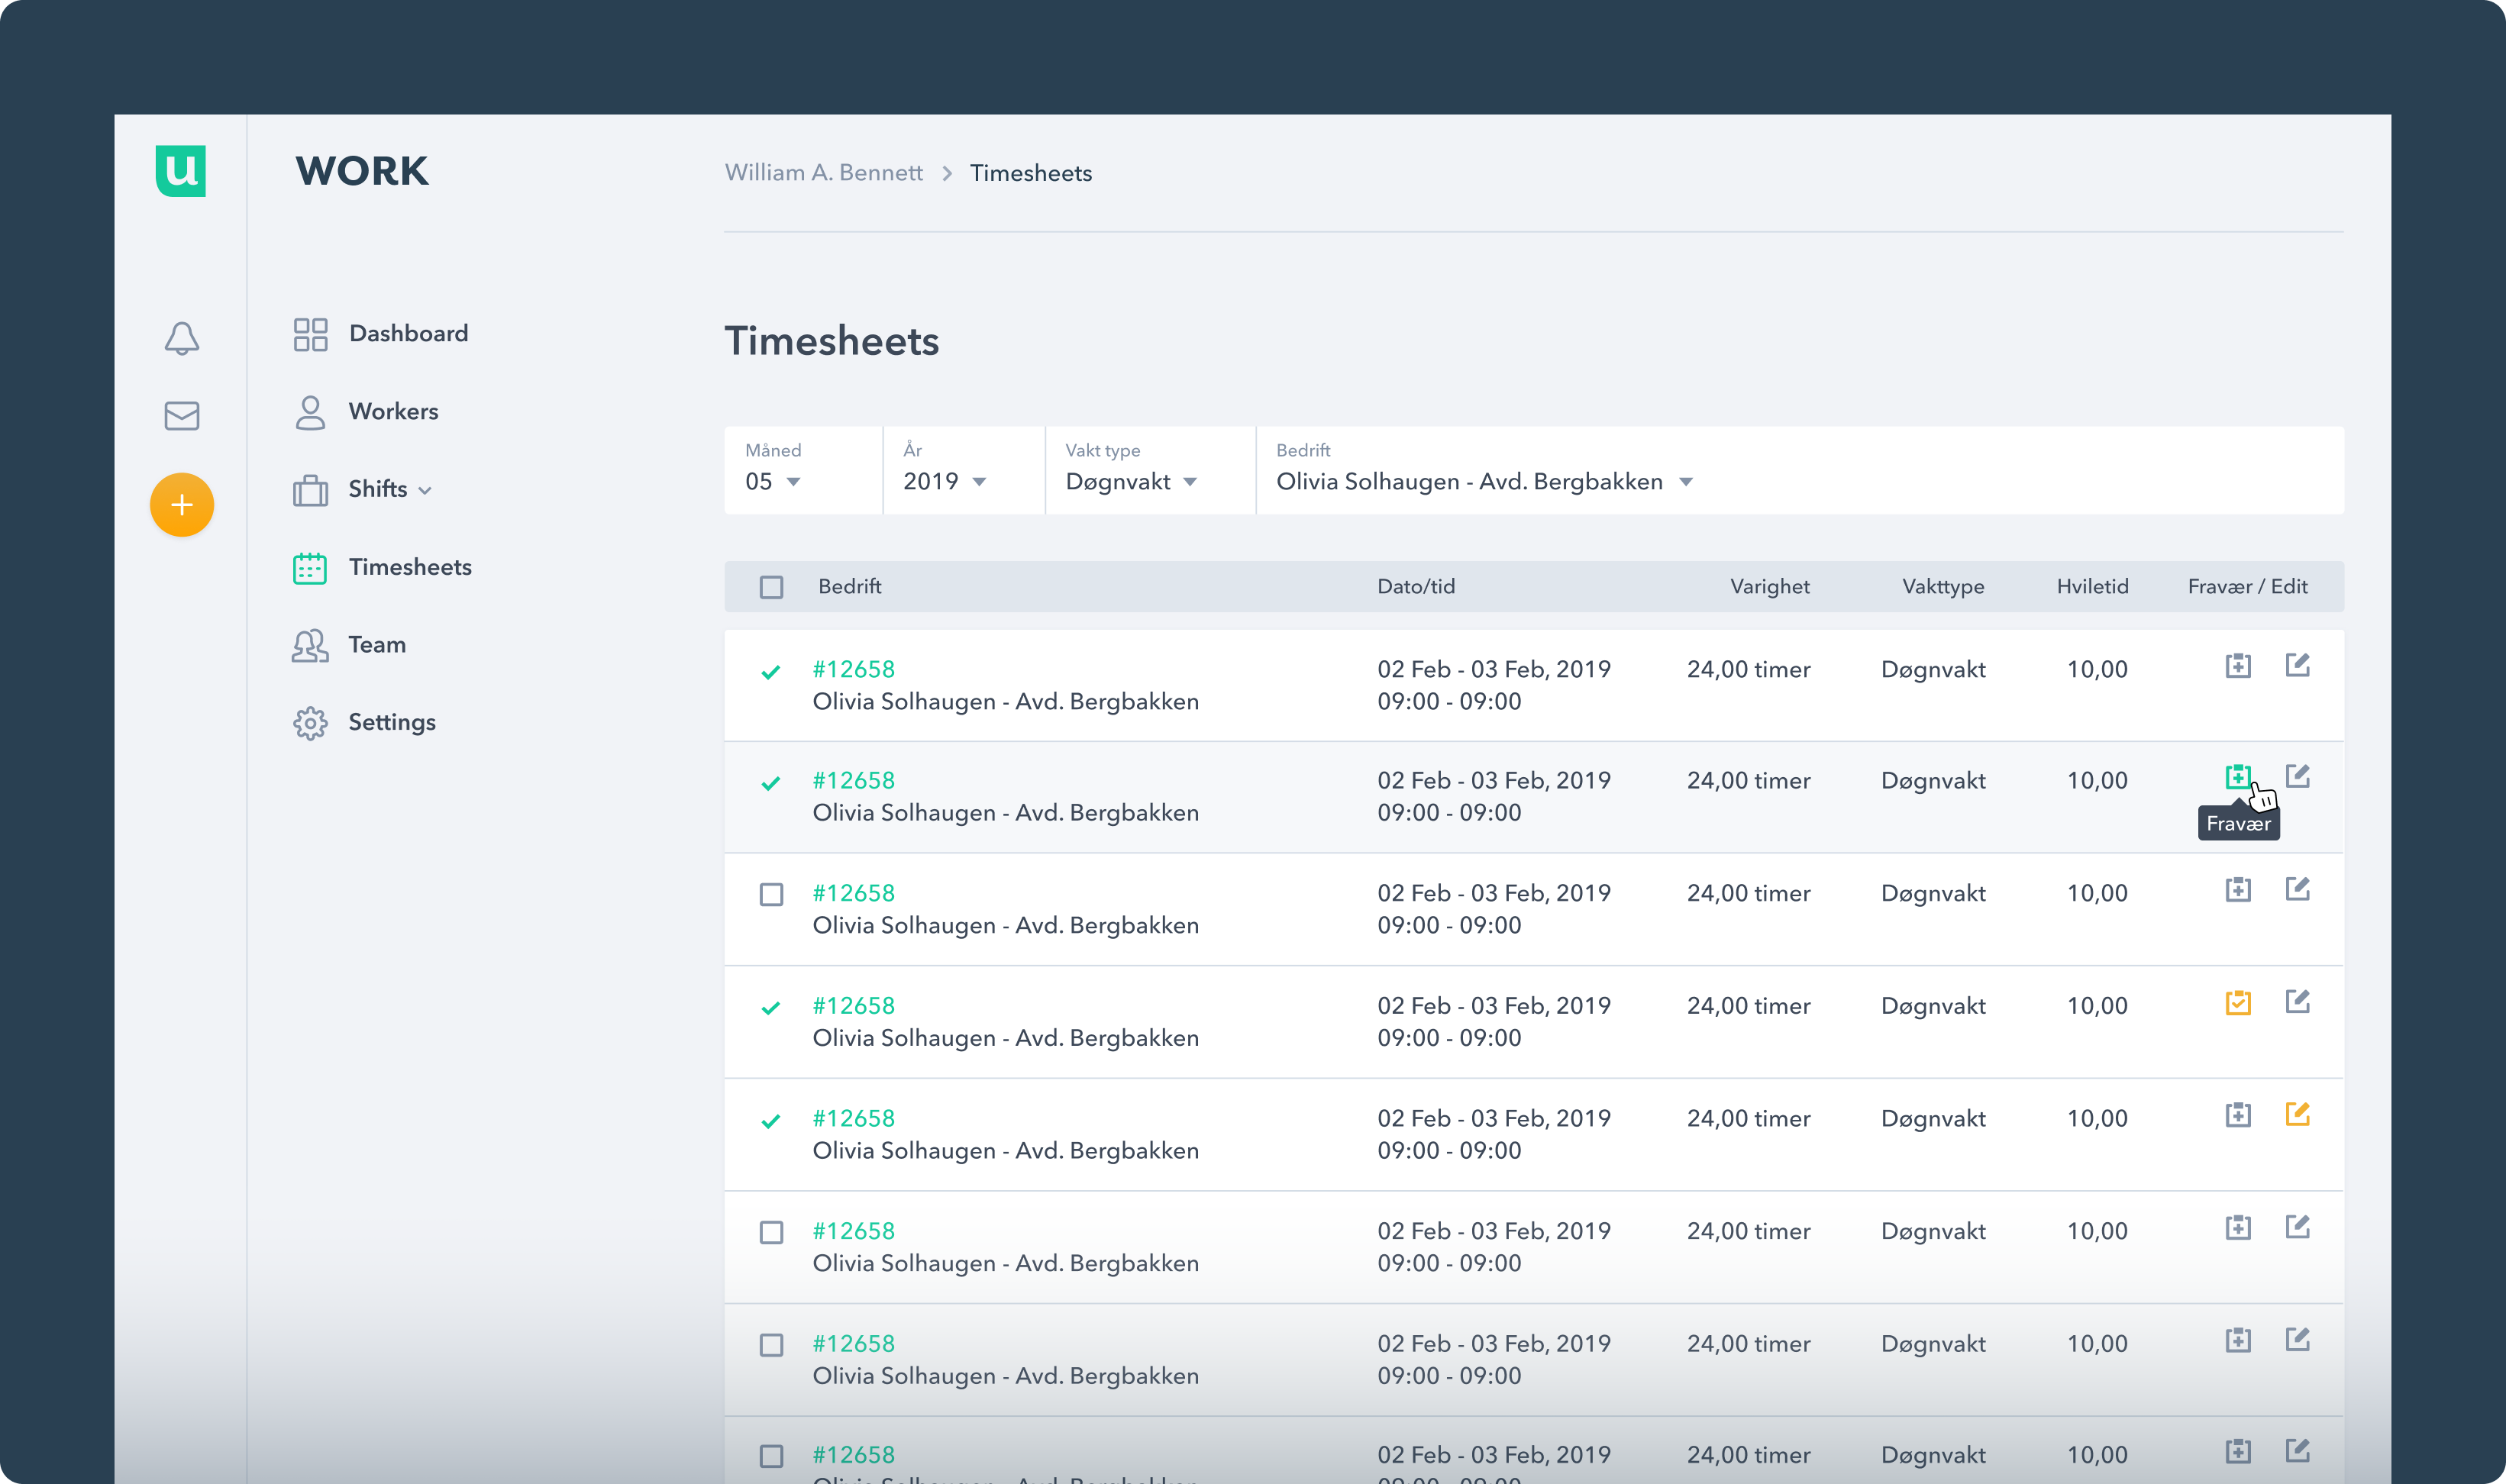This screenshot has height=1484, width=2506.
Task: Click the orange plus button
Action: [x=181, y=505]
